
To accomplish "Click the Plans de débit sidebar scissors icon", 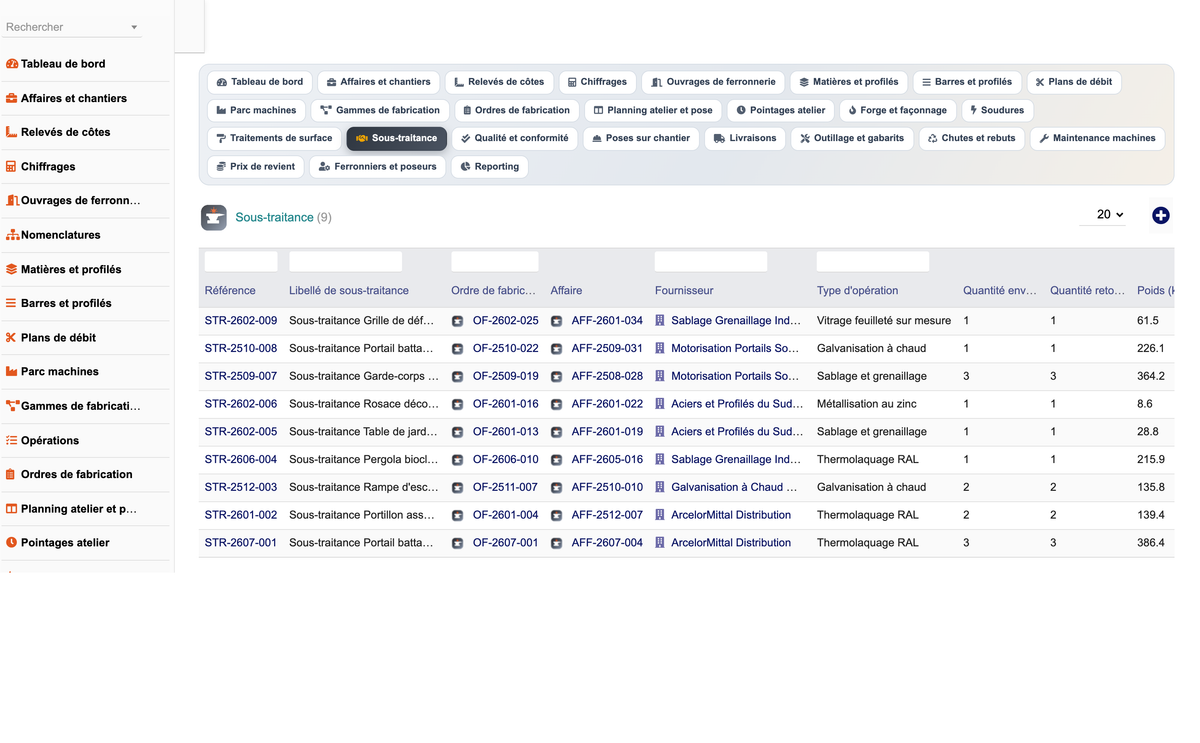I will coord(12,338).
